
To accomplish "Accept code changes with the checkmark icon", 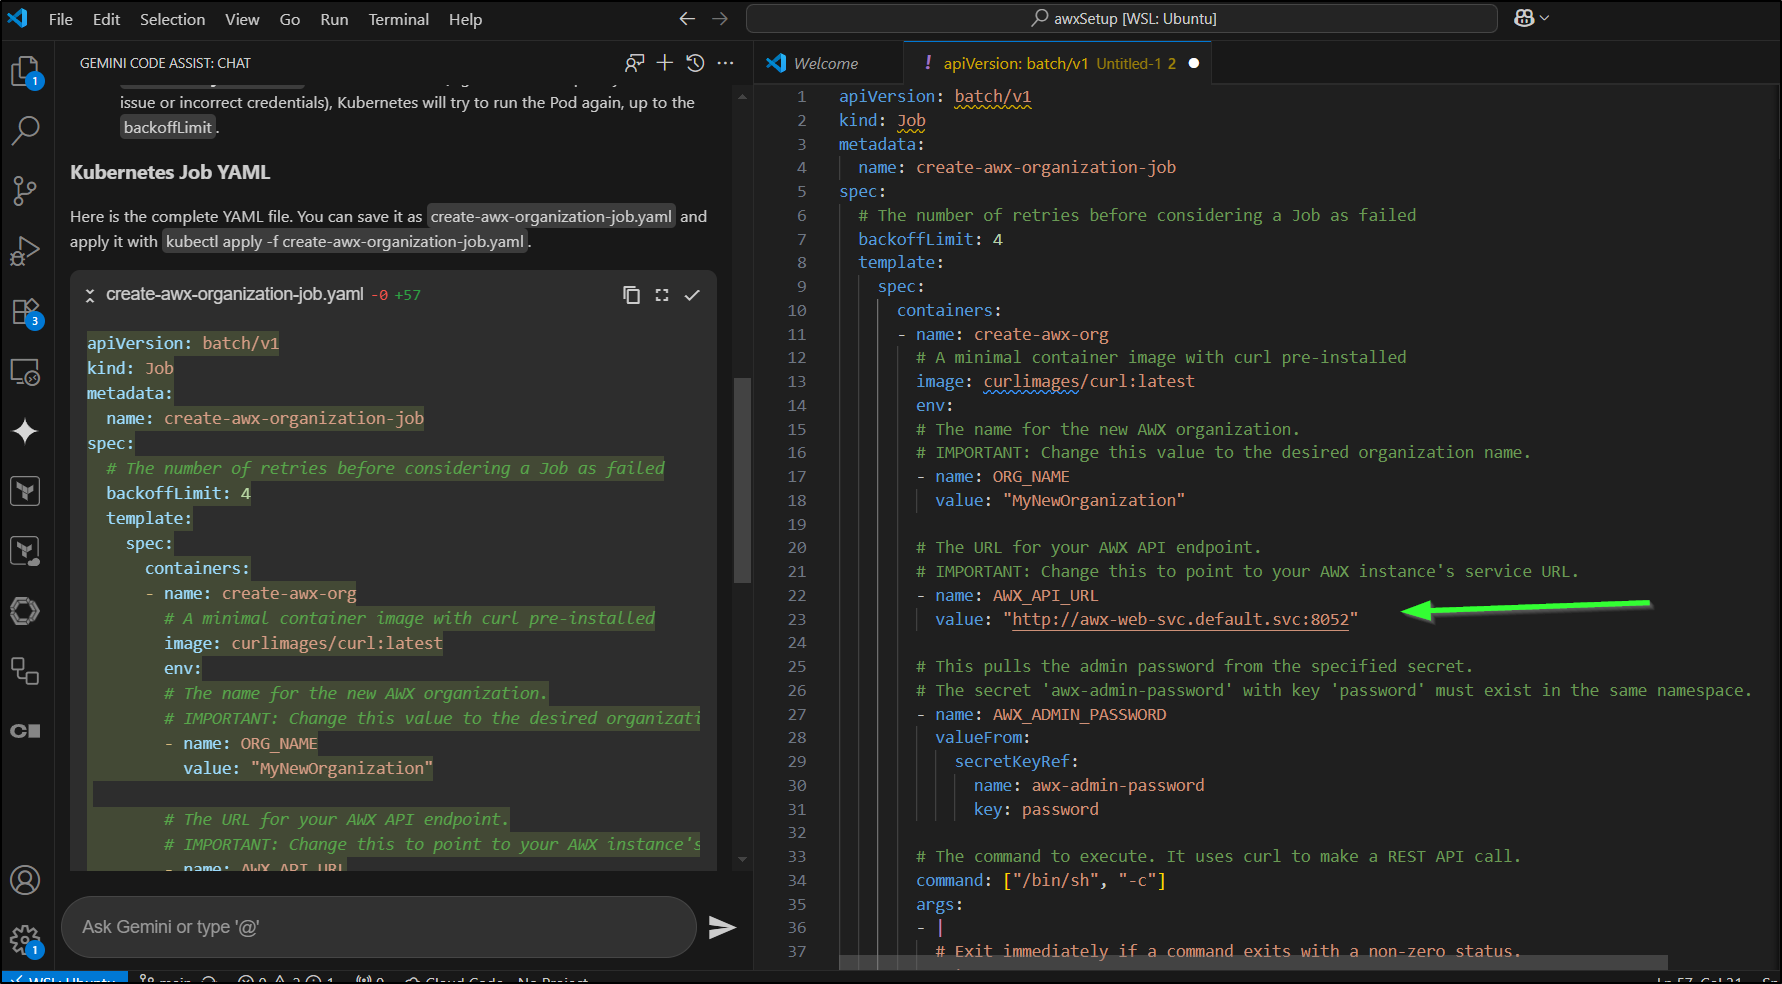I will point(692,295).
